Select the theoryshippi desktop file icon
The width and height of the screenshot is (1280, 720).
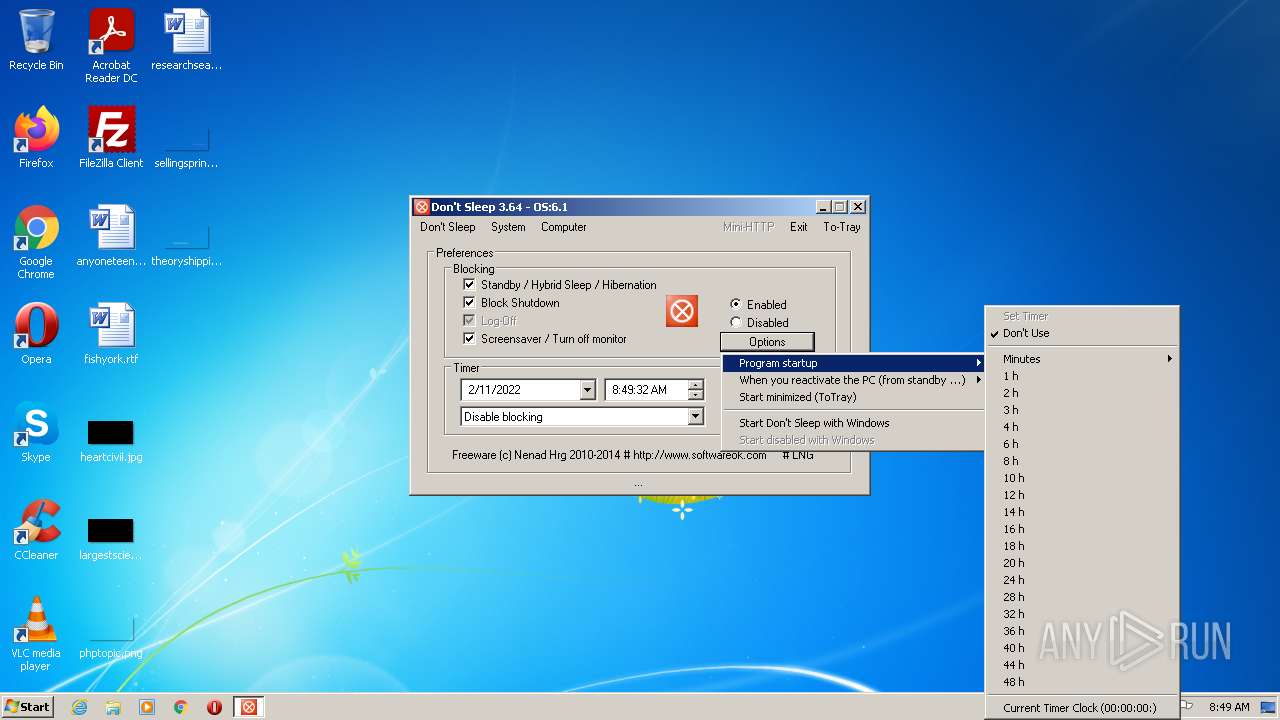[187, 244]
